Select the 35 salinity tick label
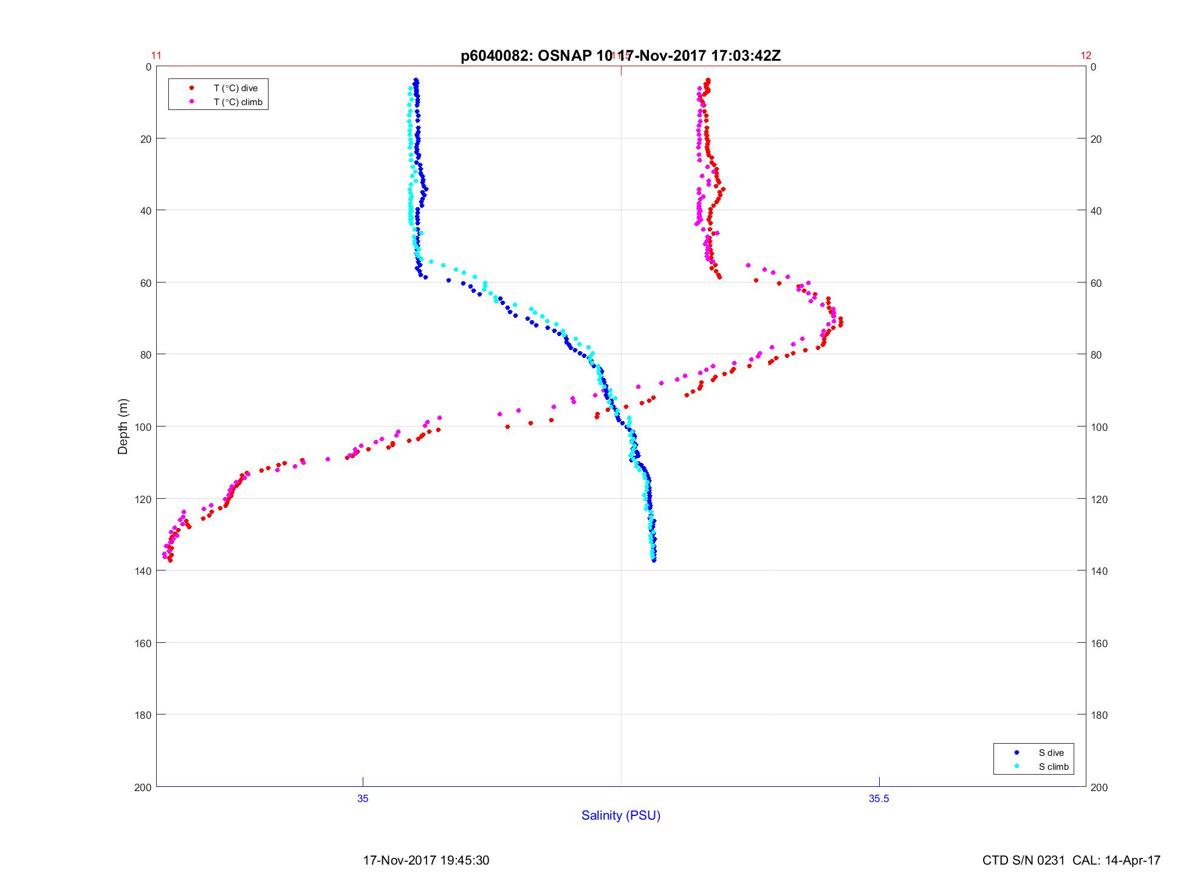1200x885 pixels. pyautogui.click(x=363, y=798)
